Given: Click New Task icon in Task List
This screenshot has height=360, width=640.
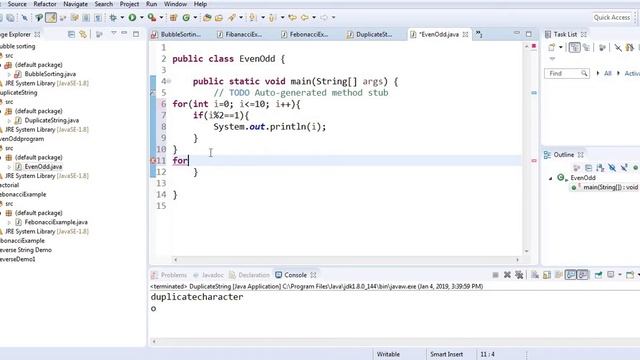Looking at the screenshot, I should 551,48.
